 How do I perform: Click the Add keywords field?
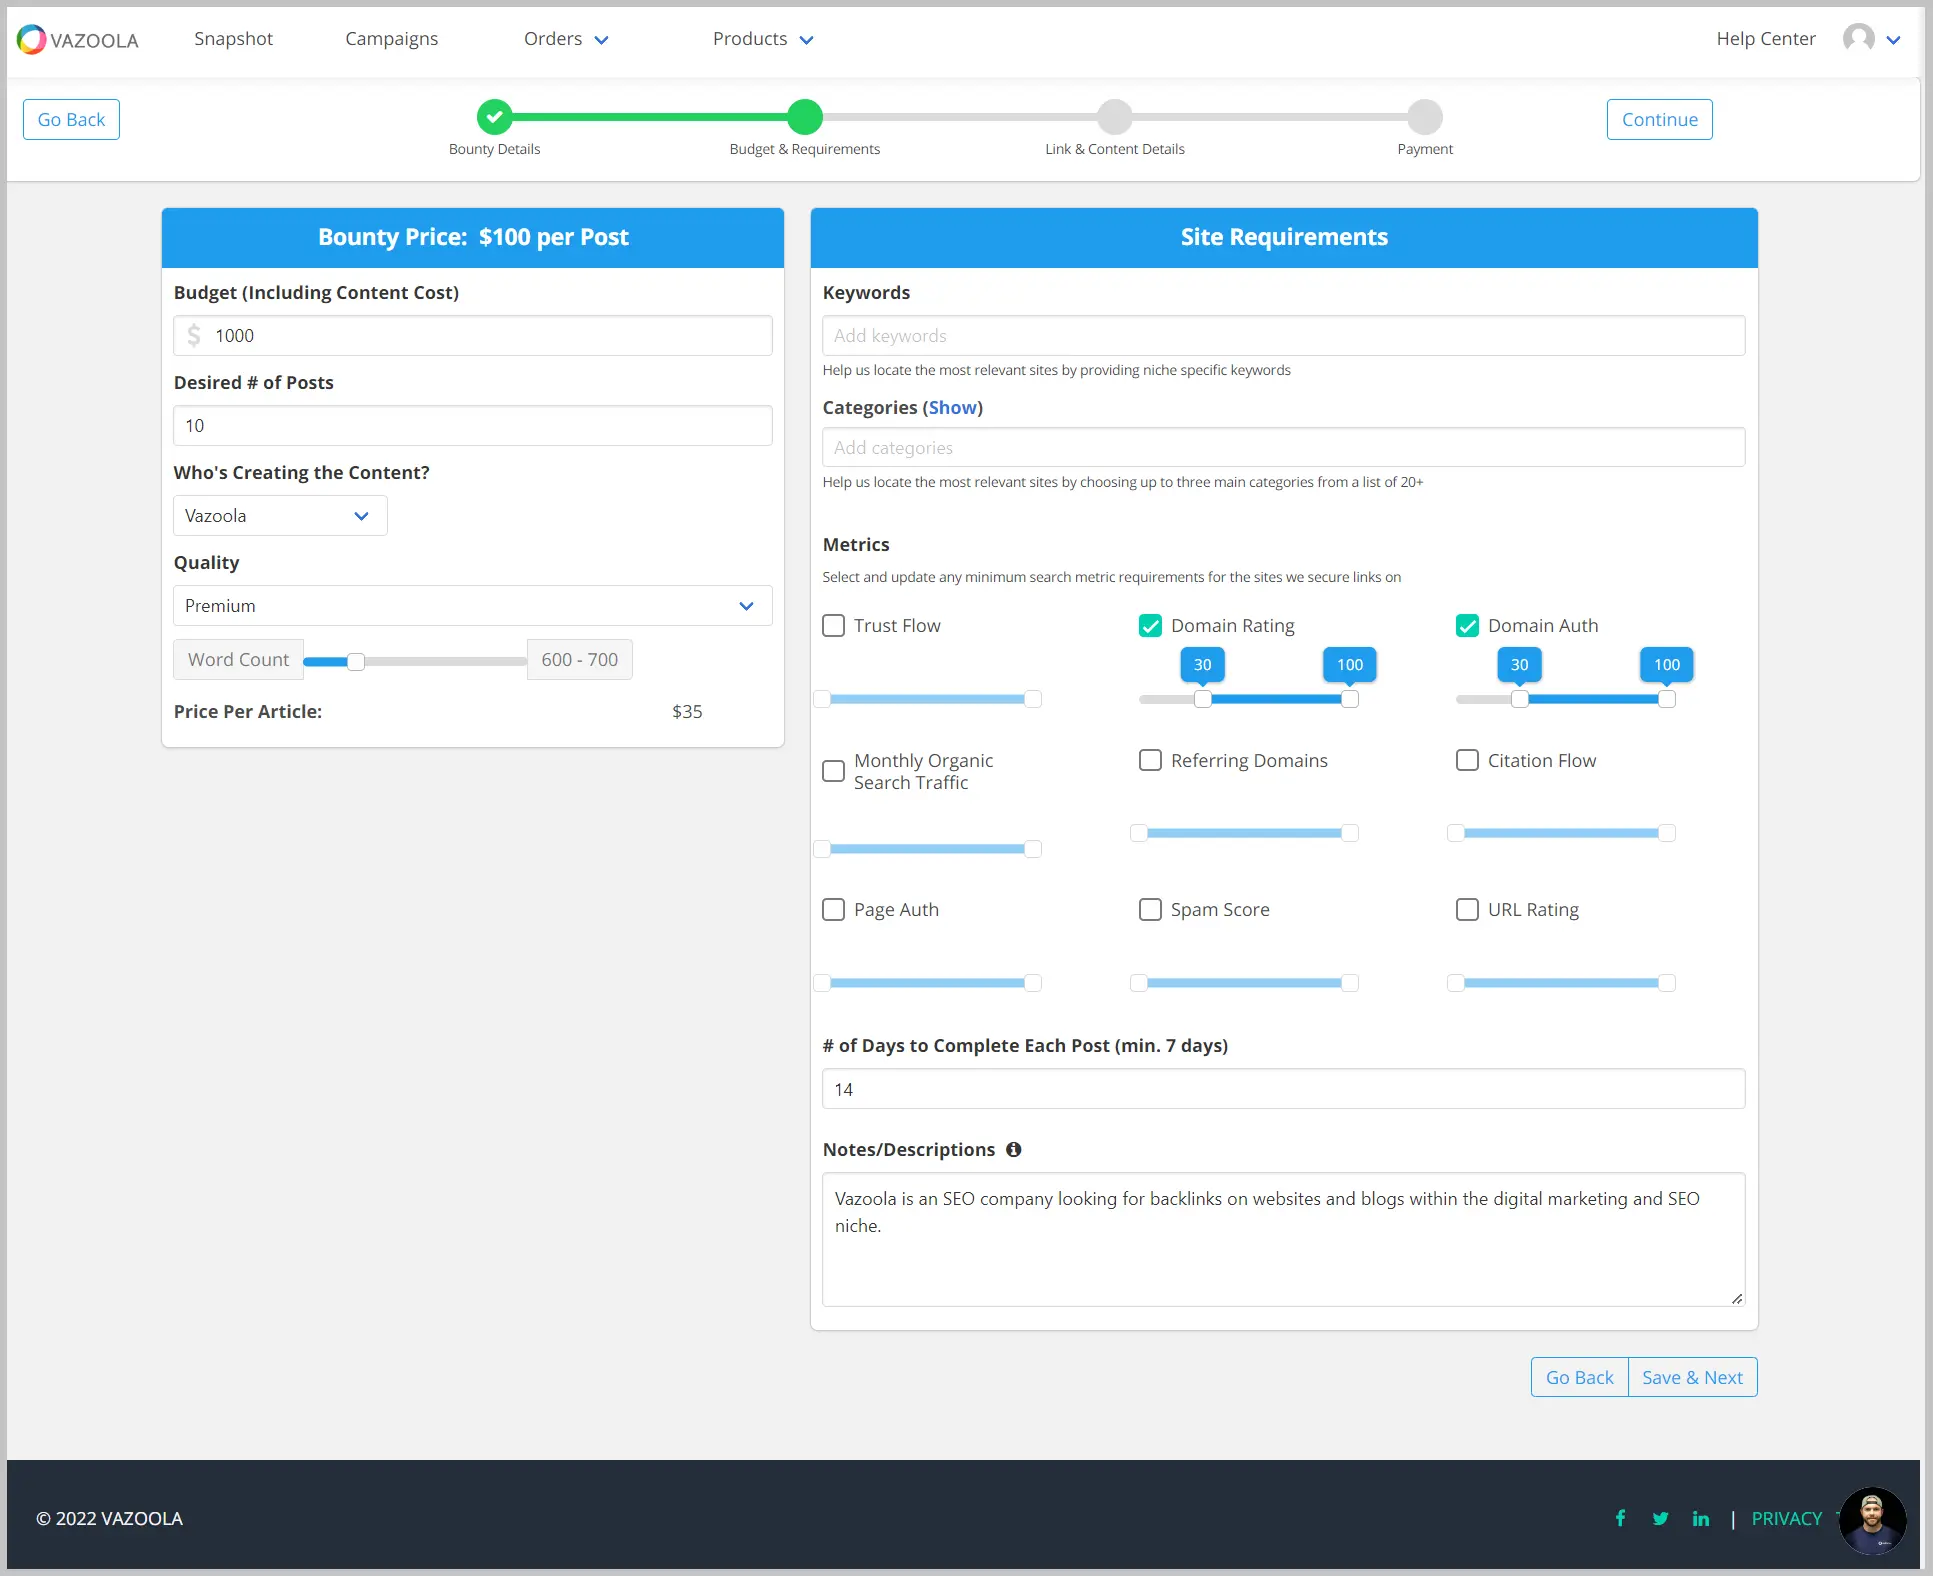pos(1283,336)
